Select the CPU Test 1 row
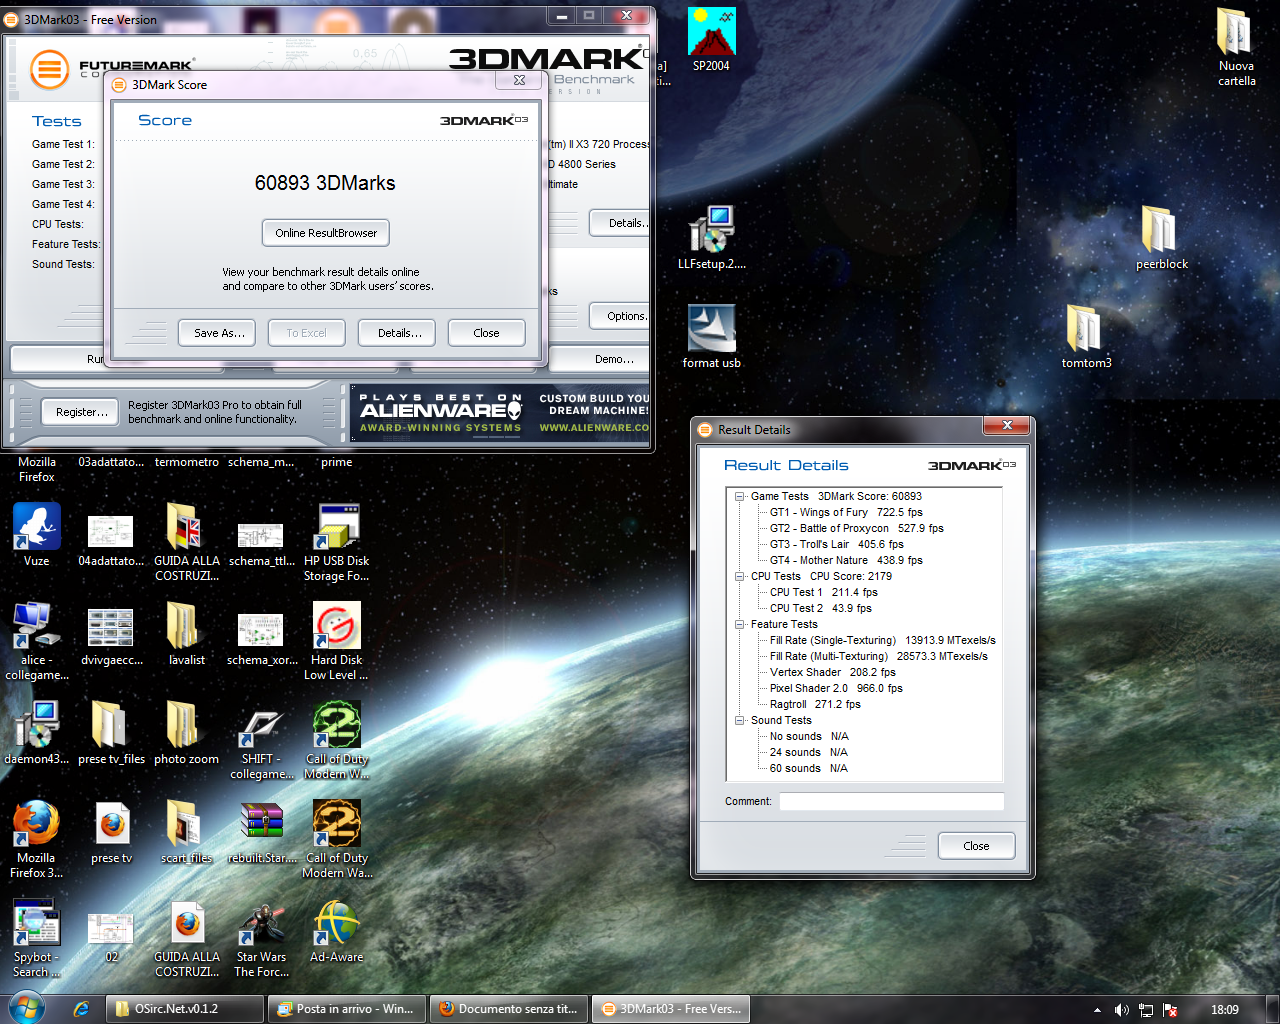 coord(823,592)
